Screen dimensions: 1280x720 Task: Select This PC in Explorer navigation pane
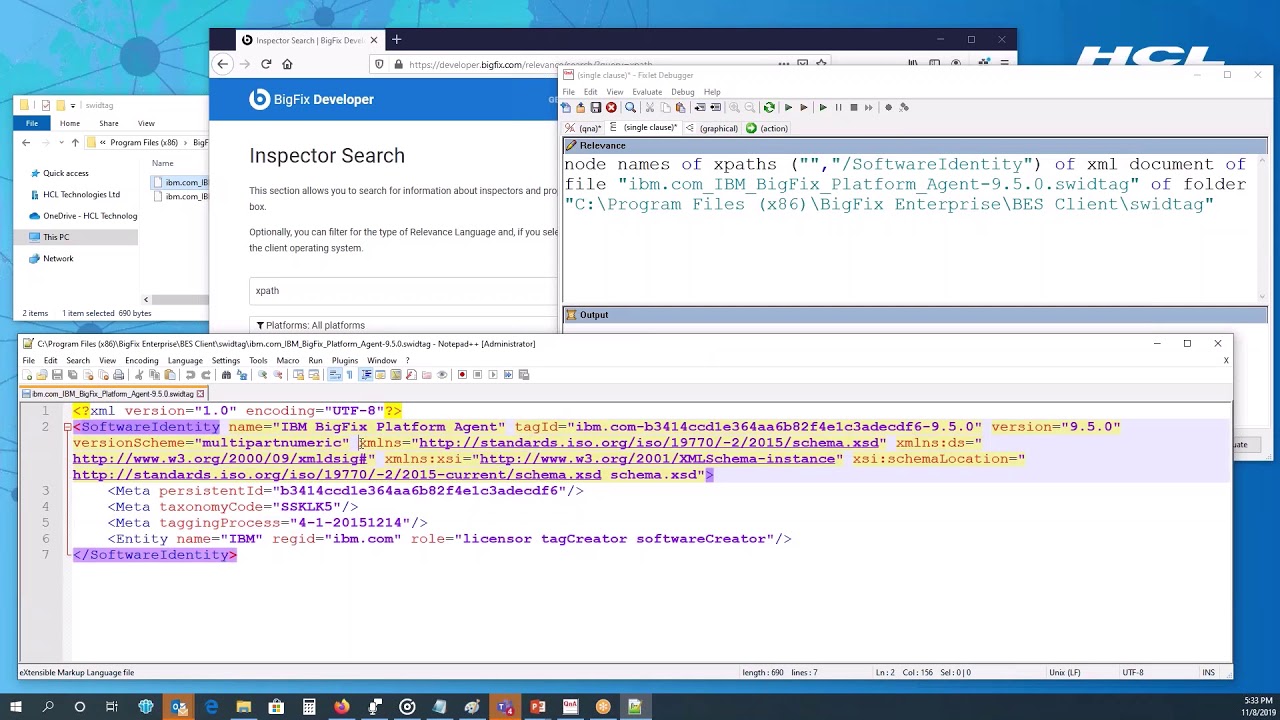pyautogui.click(x=56, y=237)
